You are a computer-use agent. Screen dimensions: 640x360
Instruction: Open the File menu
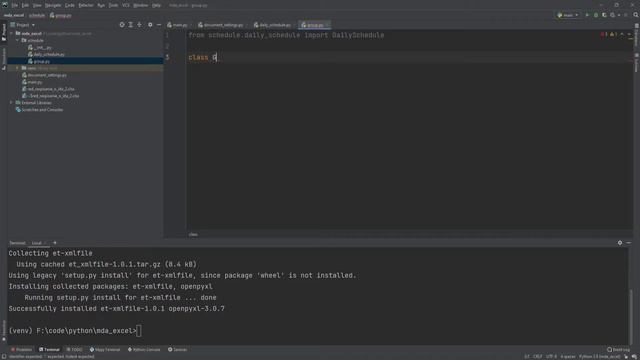coord(15,5)
